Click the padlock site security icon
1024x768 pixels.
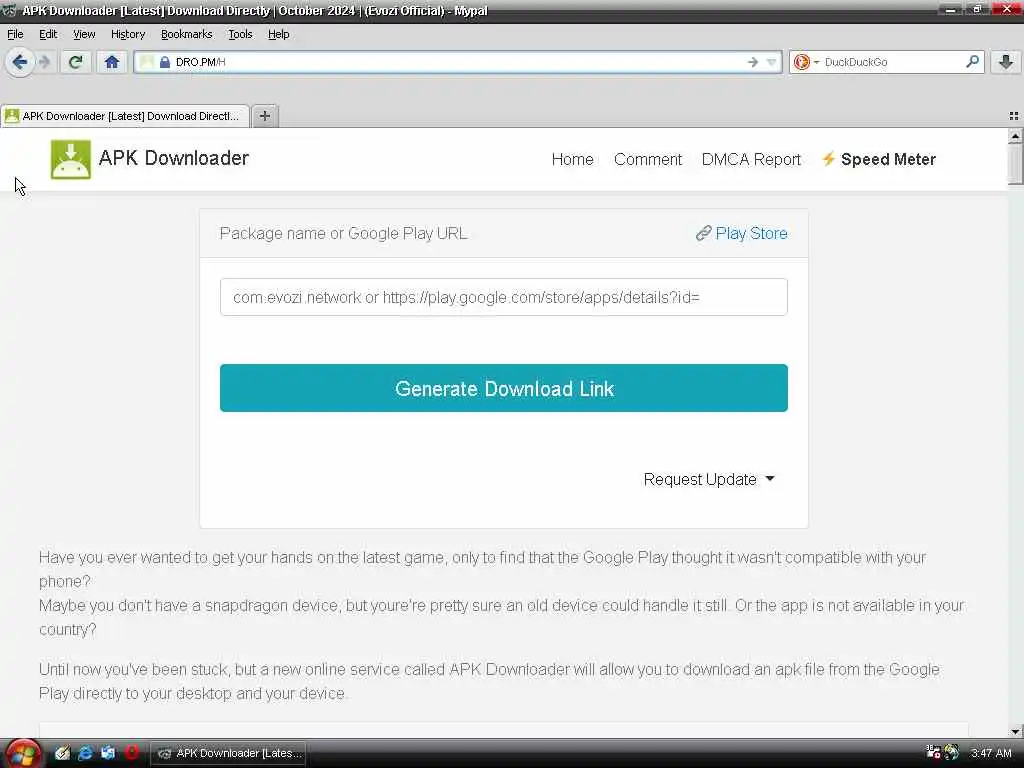tap(165, 62)
